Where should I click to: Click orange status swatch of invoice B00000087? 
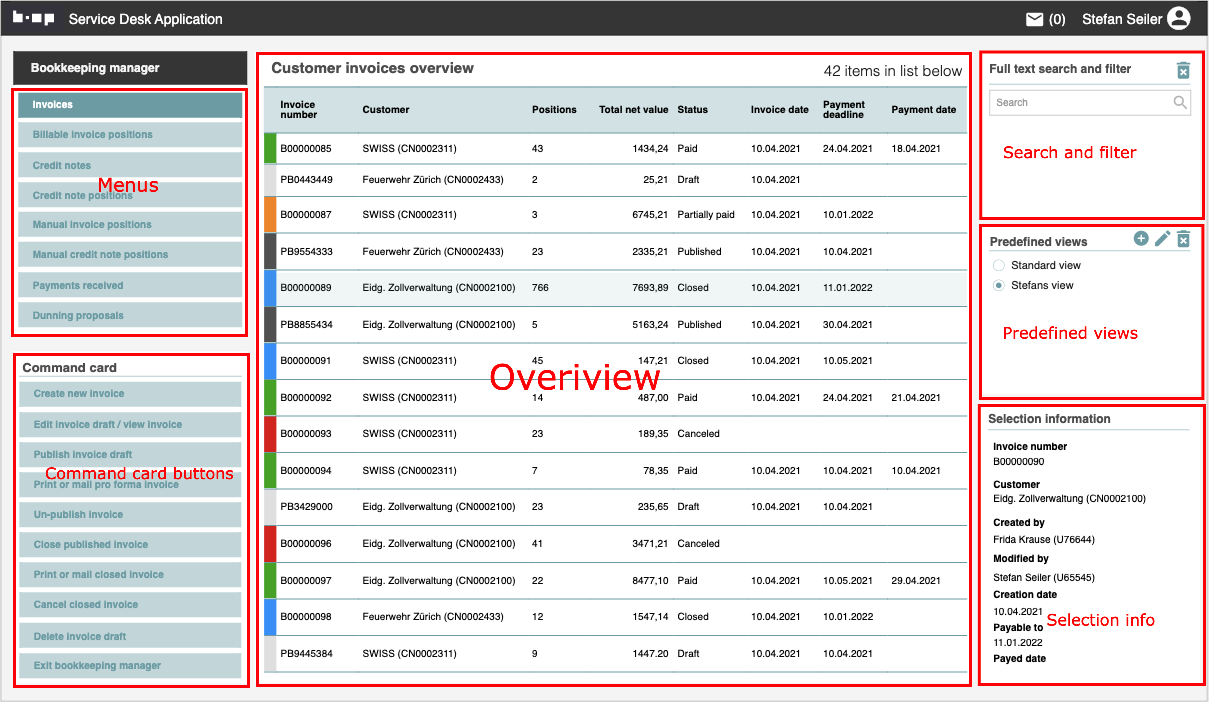[270, 215]
